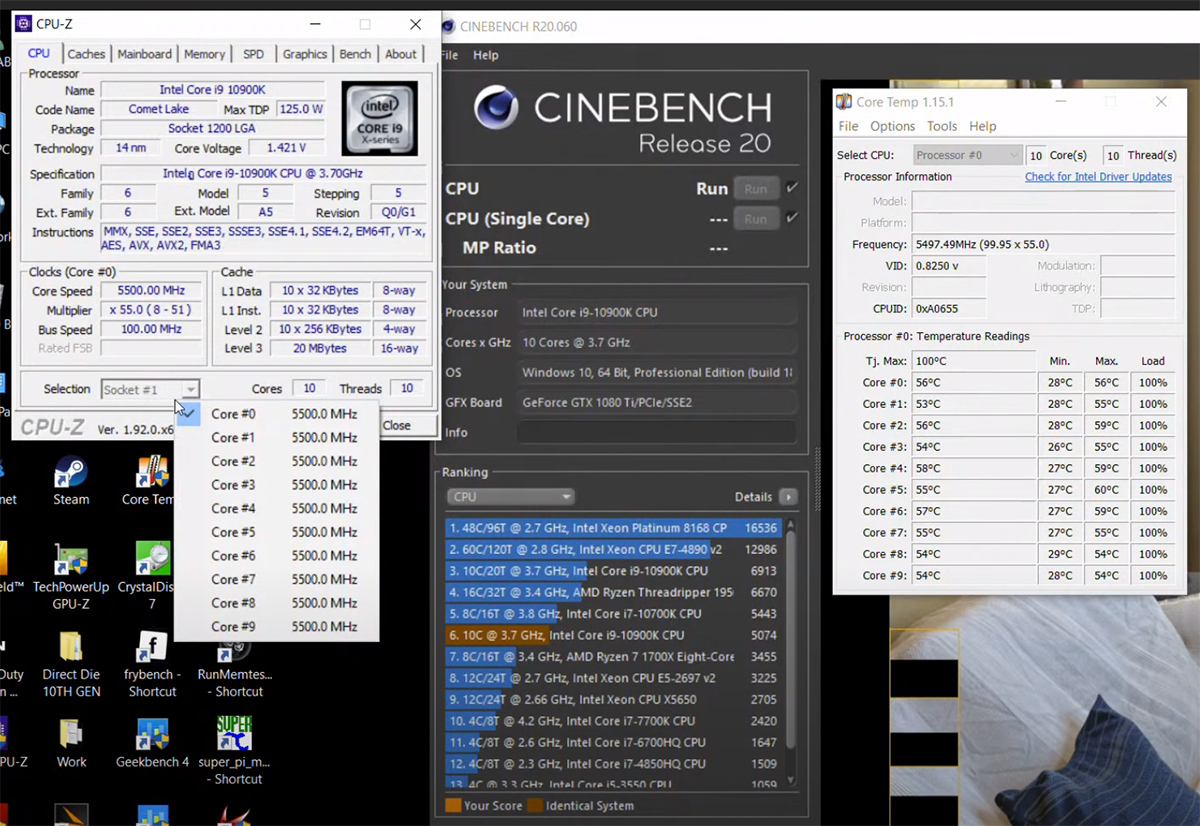The height and width of the screenshot is (826, 1200).
Task: Open the Cinebench Help menu
Action: point(486,55)
